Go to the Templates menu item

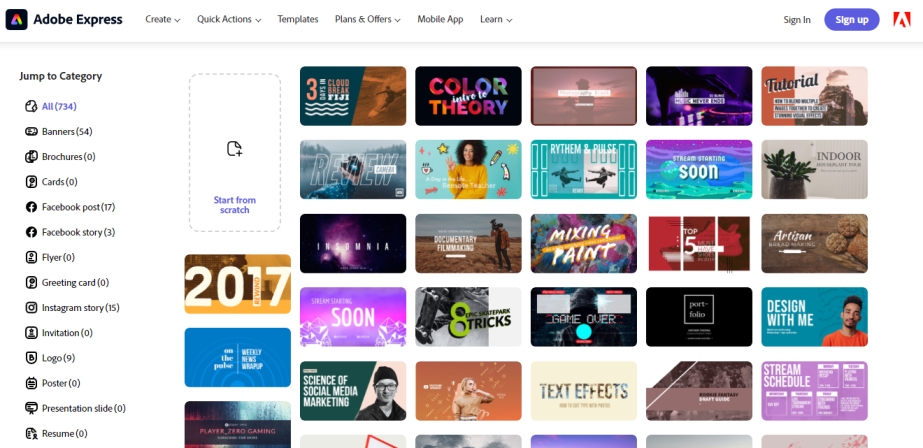coord(298,19)
